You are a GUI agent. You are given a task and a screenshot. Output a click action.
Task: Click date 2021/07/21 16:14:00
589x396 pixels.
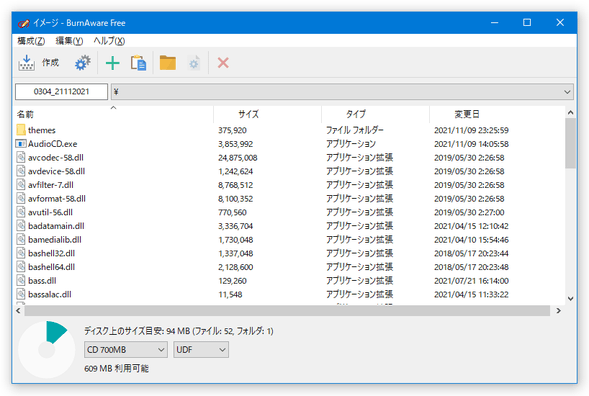pyautogui.click(x=471, y=281)
